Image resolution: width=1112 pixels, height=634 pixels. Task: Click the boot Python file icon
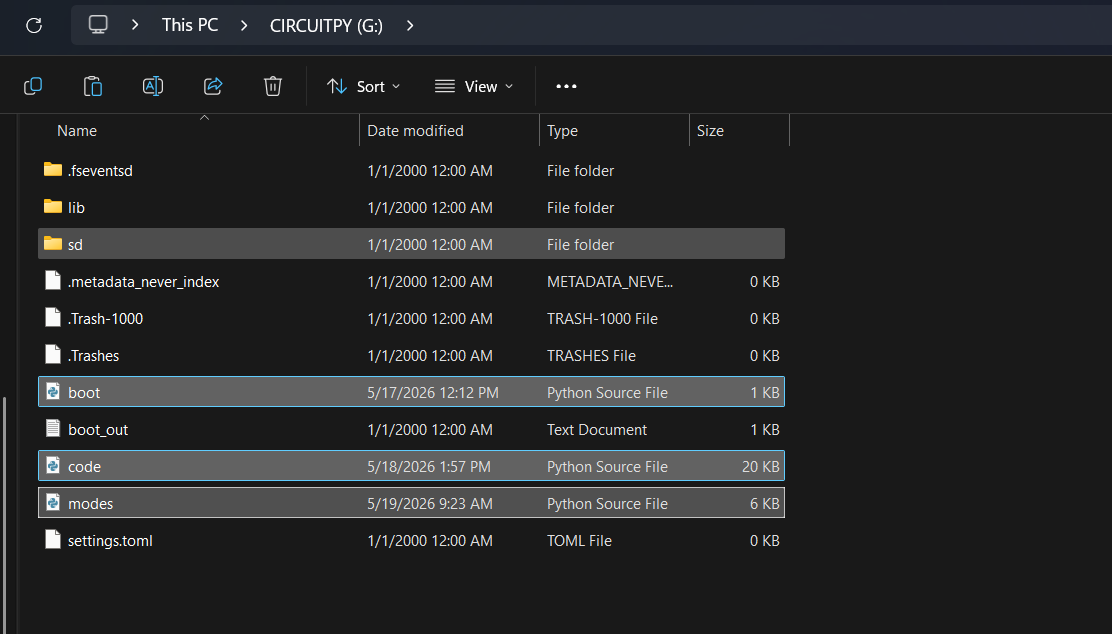pyautogui.click(x=52, y=391)
